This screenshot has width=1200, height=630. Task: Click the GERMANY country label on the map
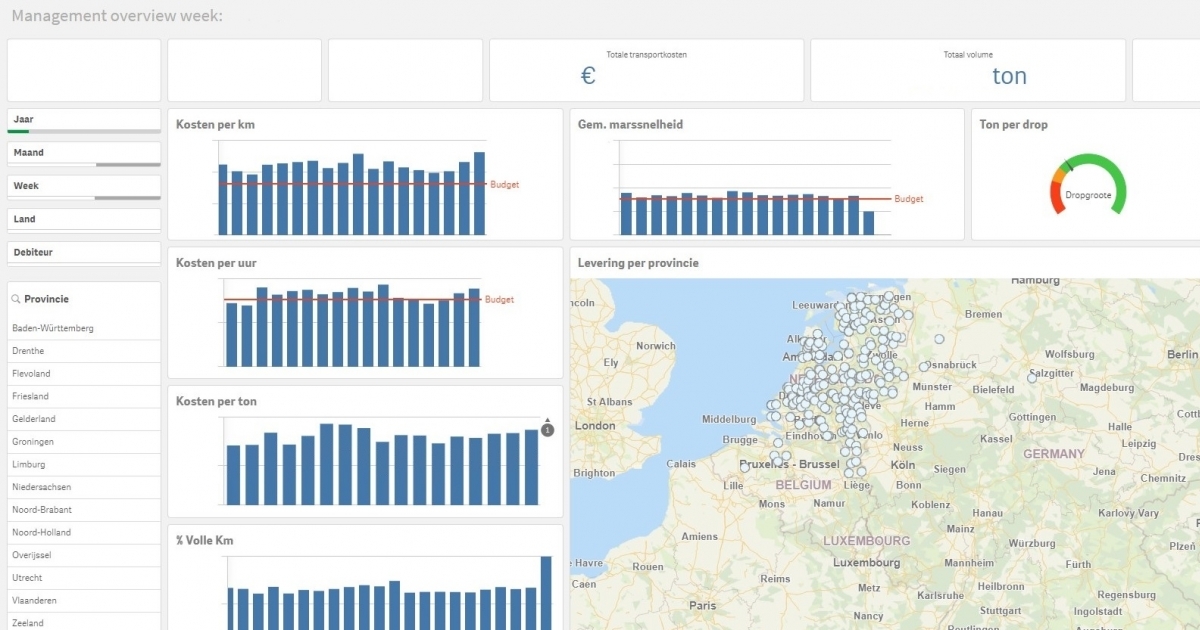point(1054,454)
